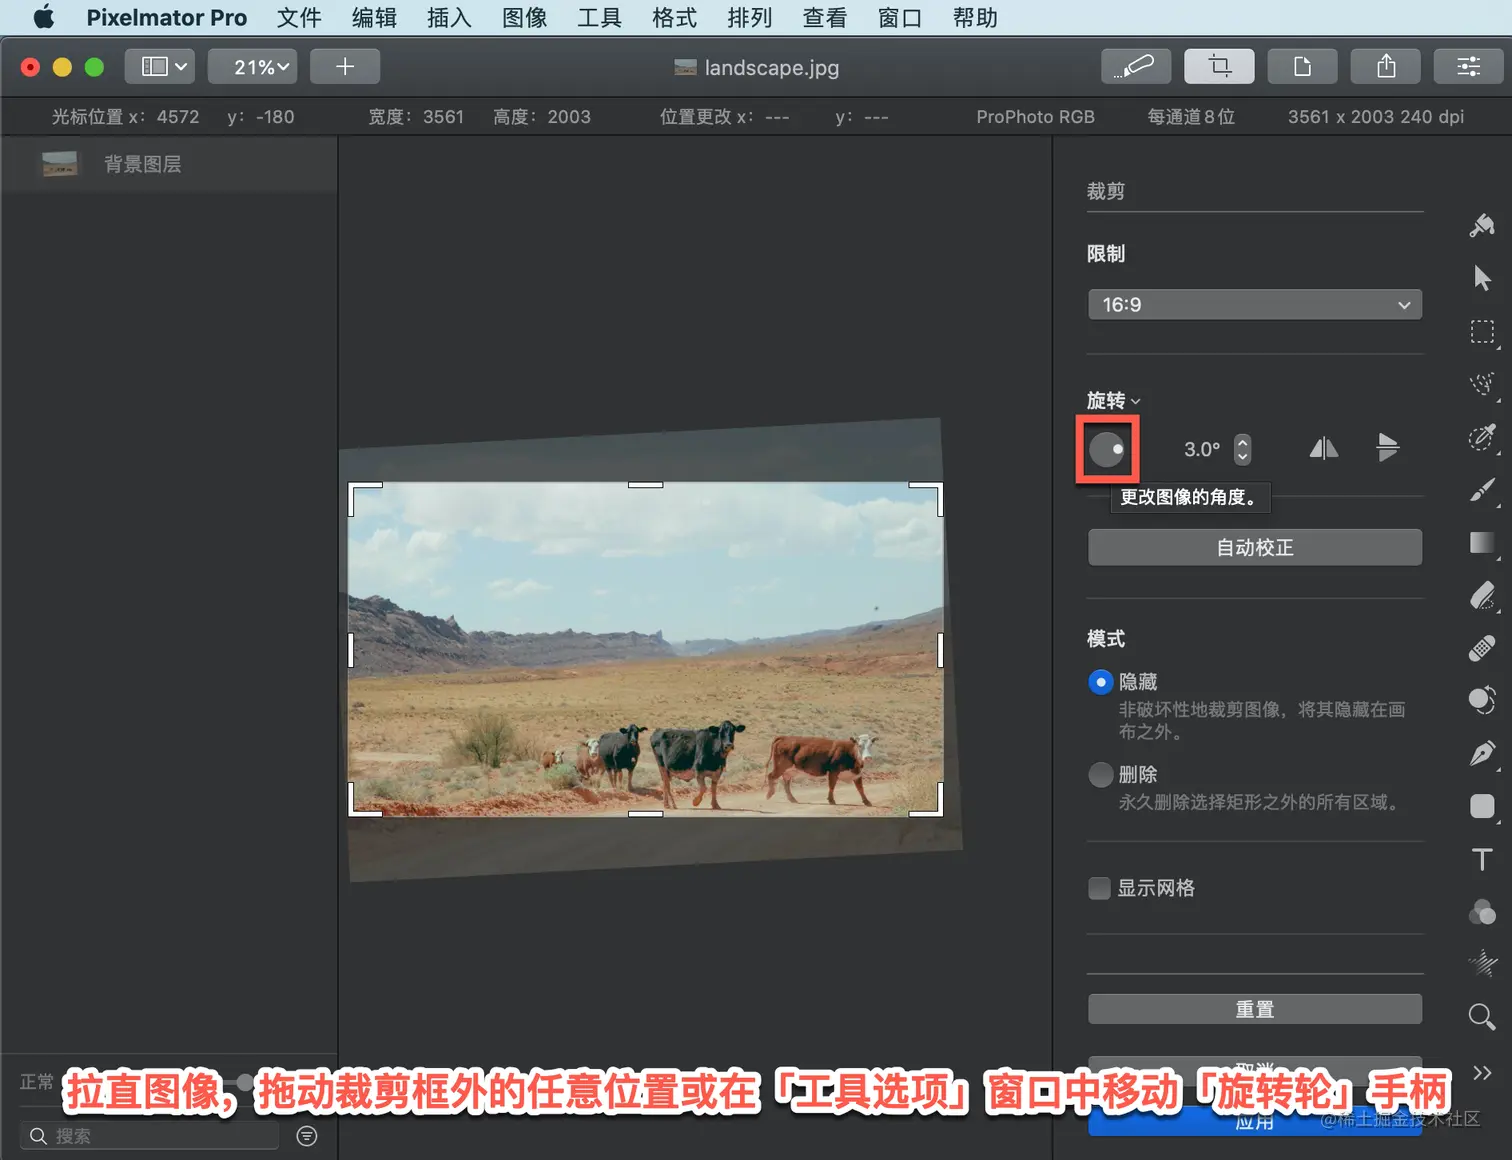Viewport: 1512px width, 1160px height.
Task: Select the Zoom magnifier tool
Action: click(1482, 1017)
